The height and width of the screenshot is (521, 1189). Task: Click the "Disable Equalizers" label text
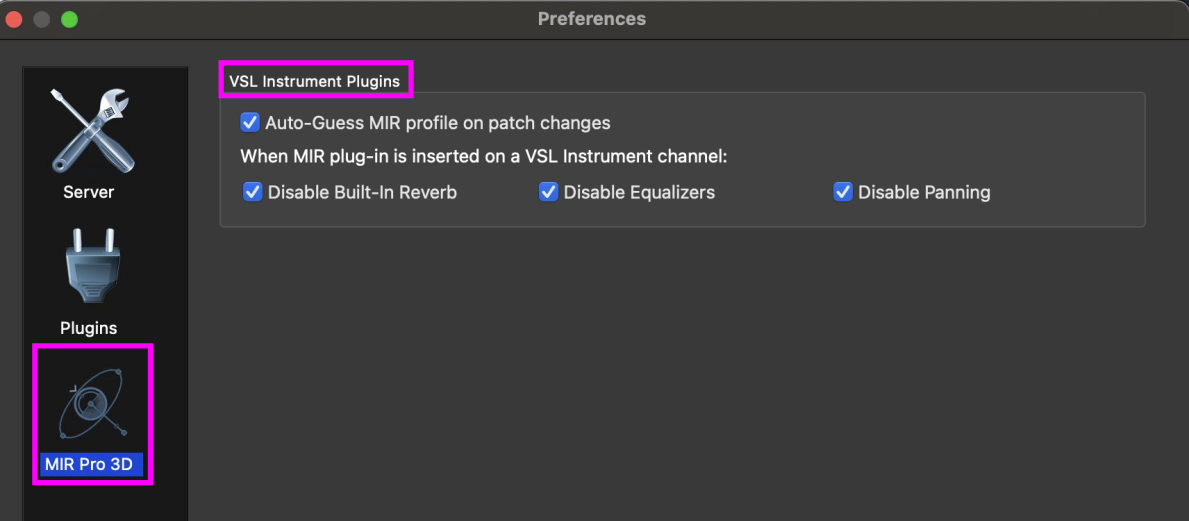[x=639, y=192]
